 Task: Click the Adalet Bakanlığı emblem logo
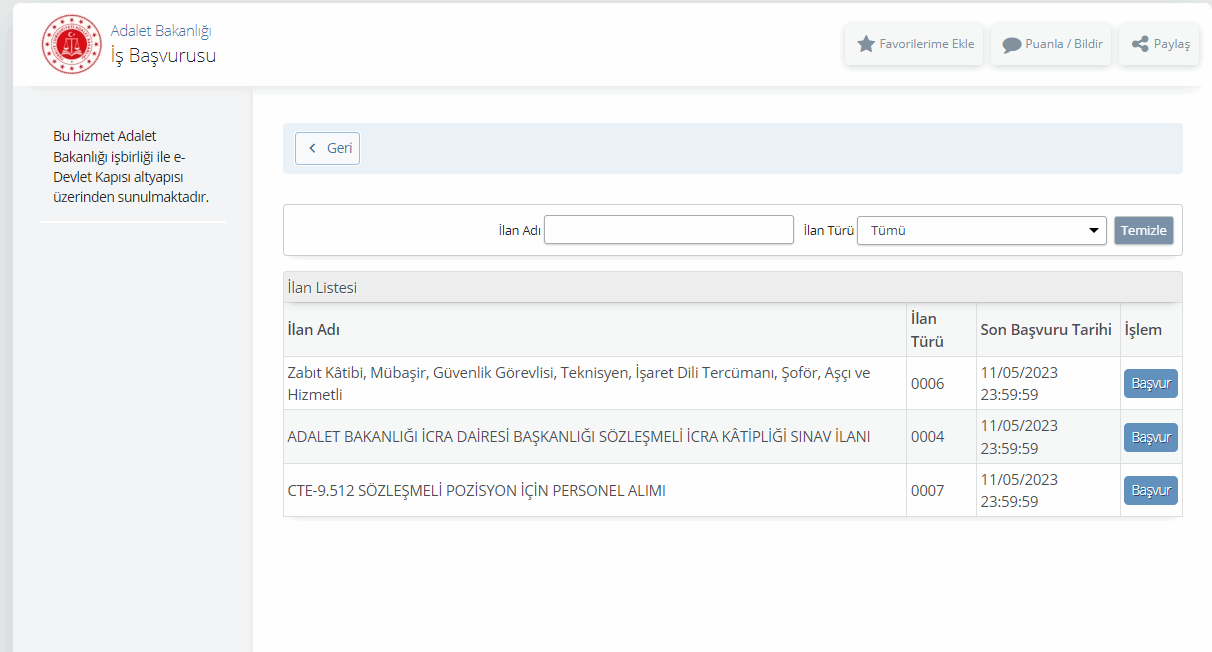[x=71, y=44]
